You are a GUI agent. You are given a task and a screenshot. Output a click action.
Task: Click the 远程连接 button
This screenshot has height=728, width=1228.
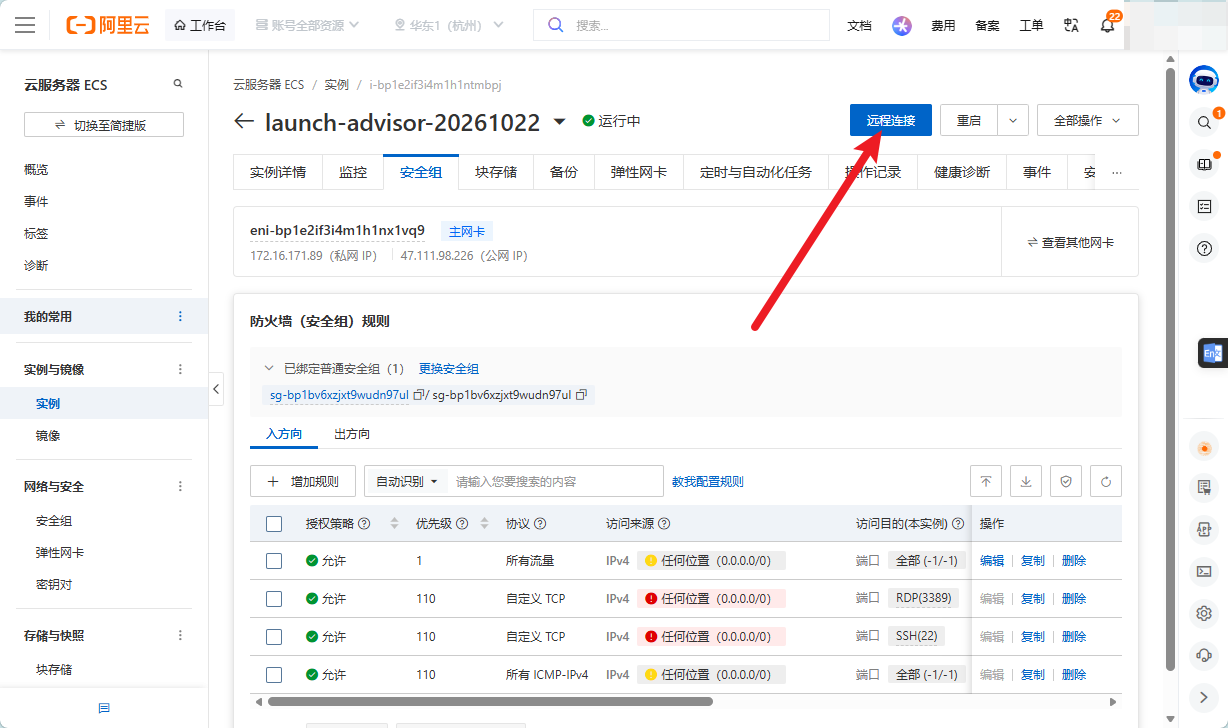[891, 120]
